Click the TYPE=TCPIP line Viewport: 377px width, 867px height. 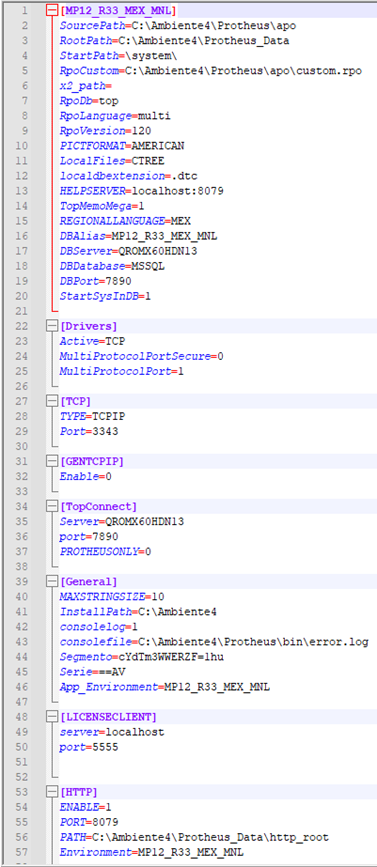[x=92, y=416]
